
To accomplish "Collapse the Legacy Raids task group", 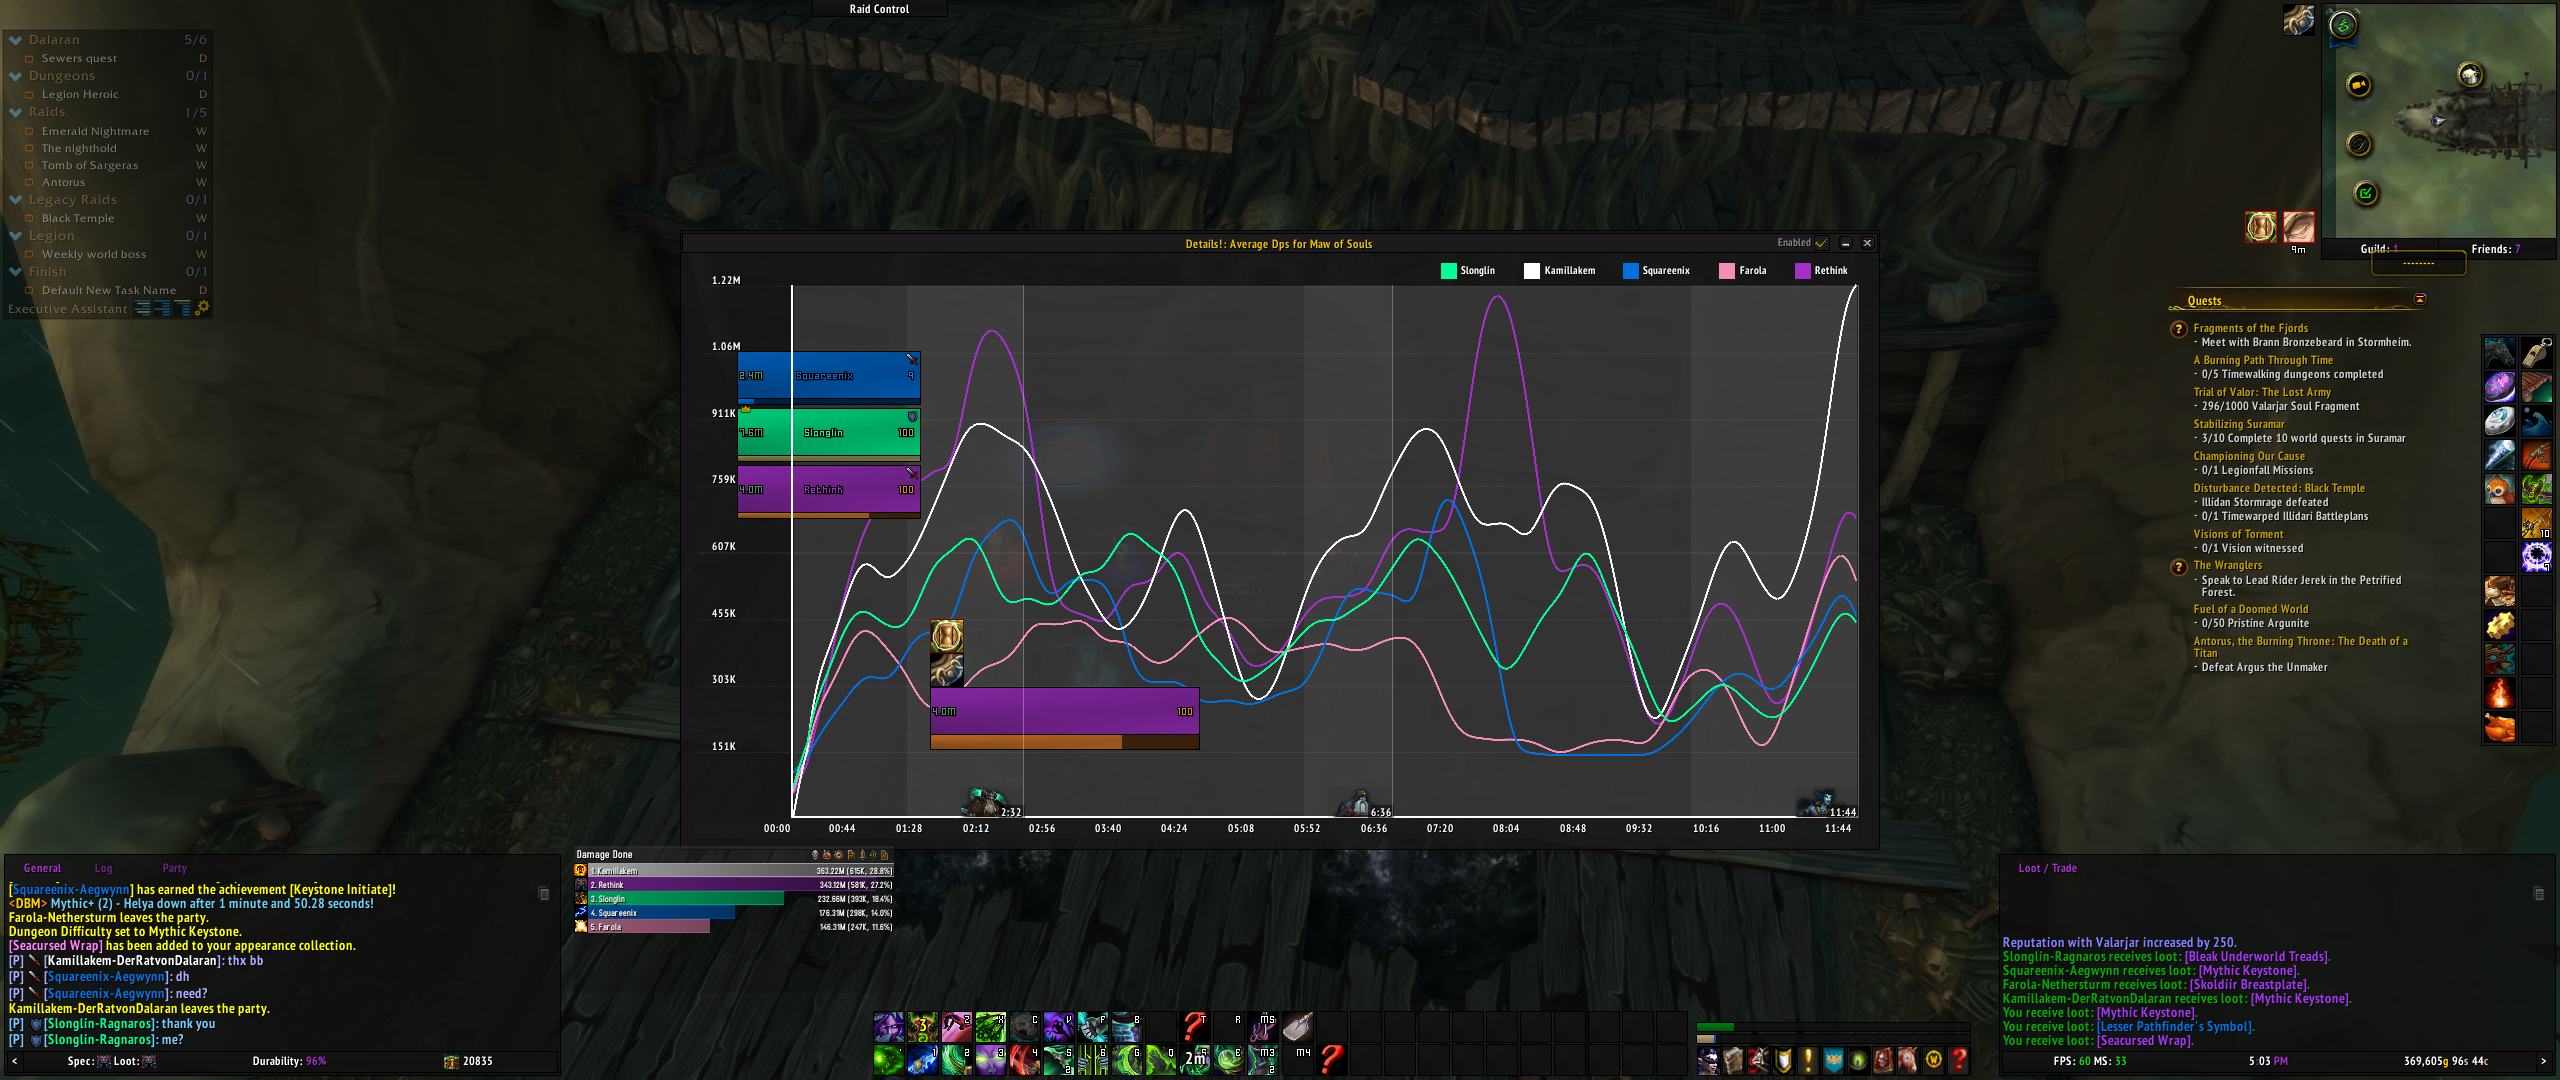I will point(16,200).
